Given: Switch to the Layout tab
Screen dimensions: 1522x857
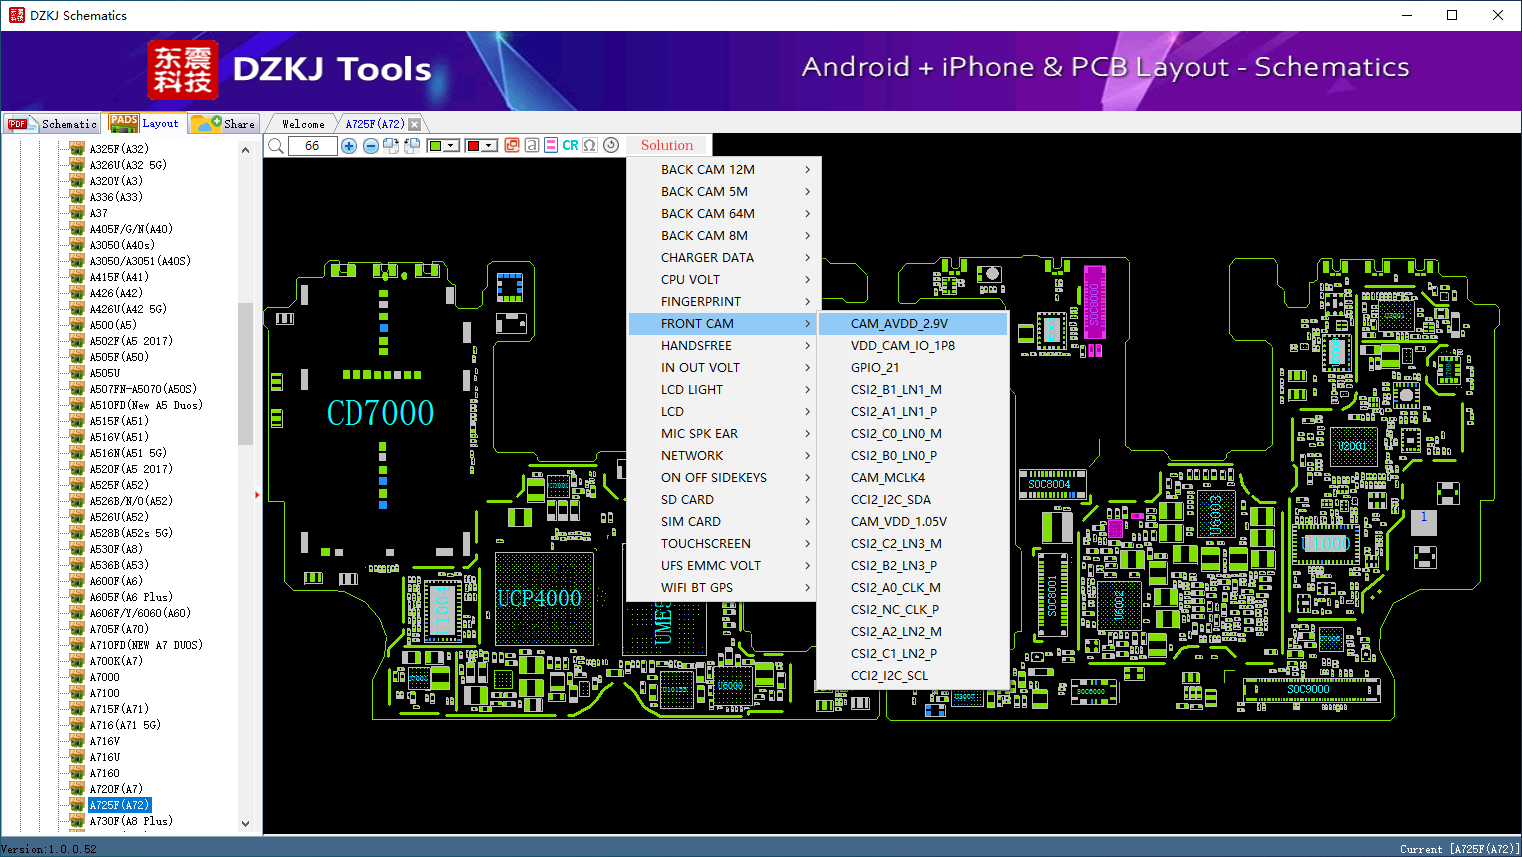Looking at the screenshot, I should tap(145, 123).
